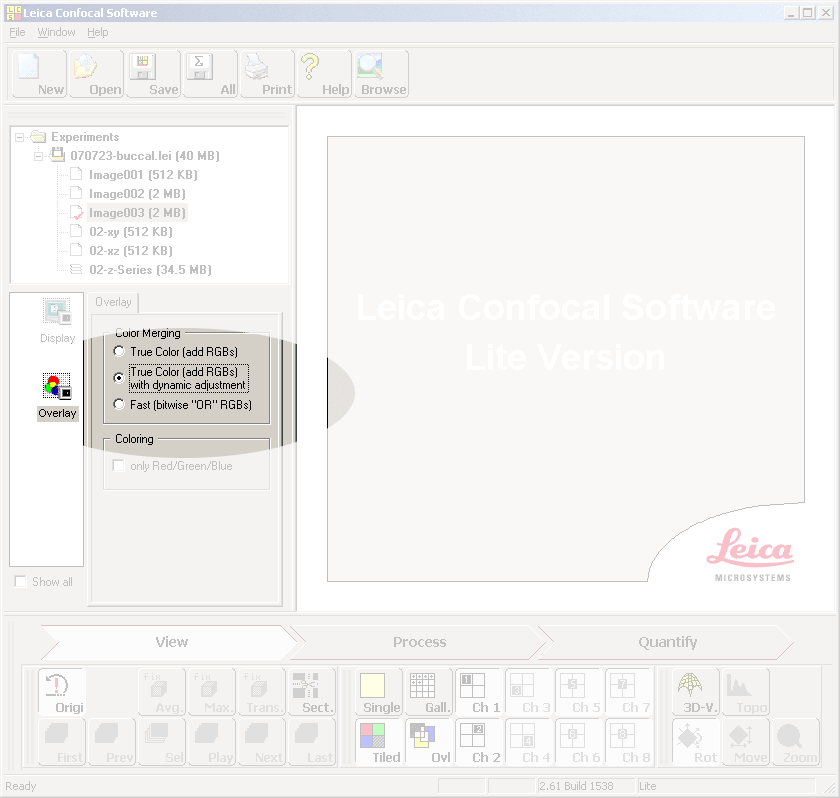This screenshot has width=840, height=798.
Task: Go to the Quantify workflow step
Action: point(668,642)
